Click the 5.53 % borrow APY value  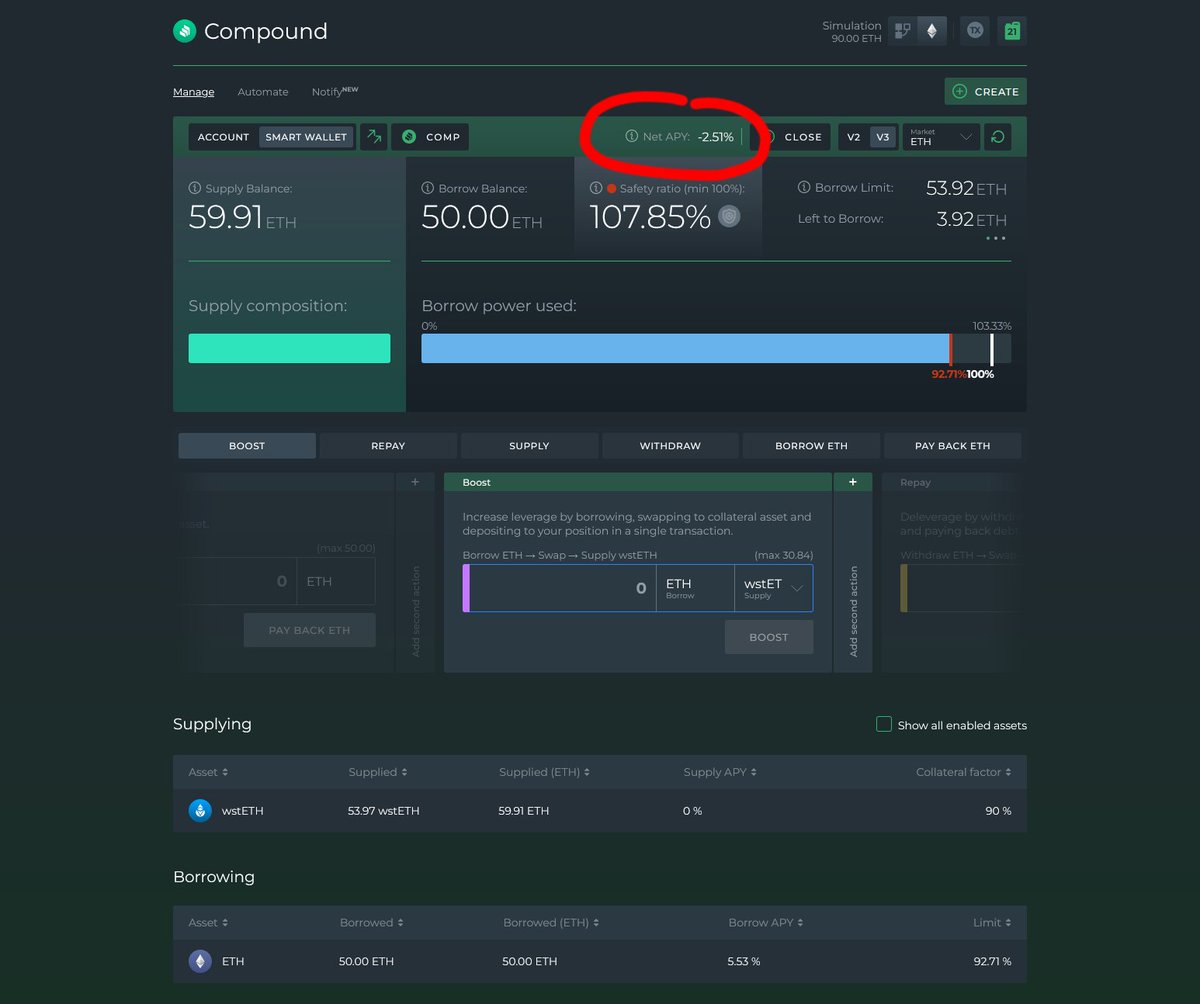[744, 961]
